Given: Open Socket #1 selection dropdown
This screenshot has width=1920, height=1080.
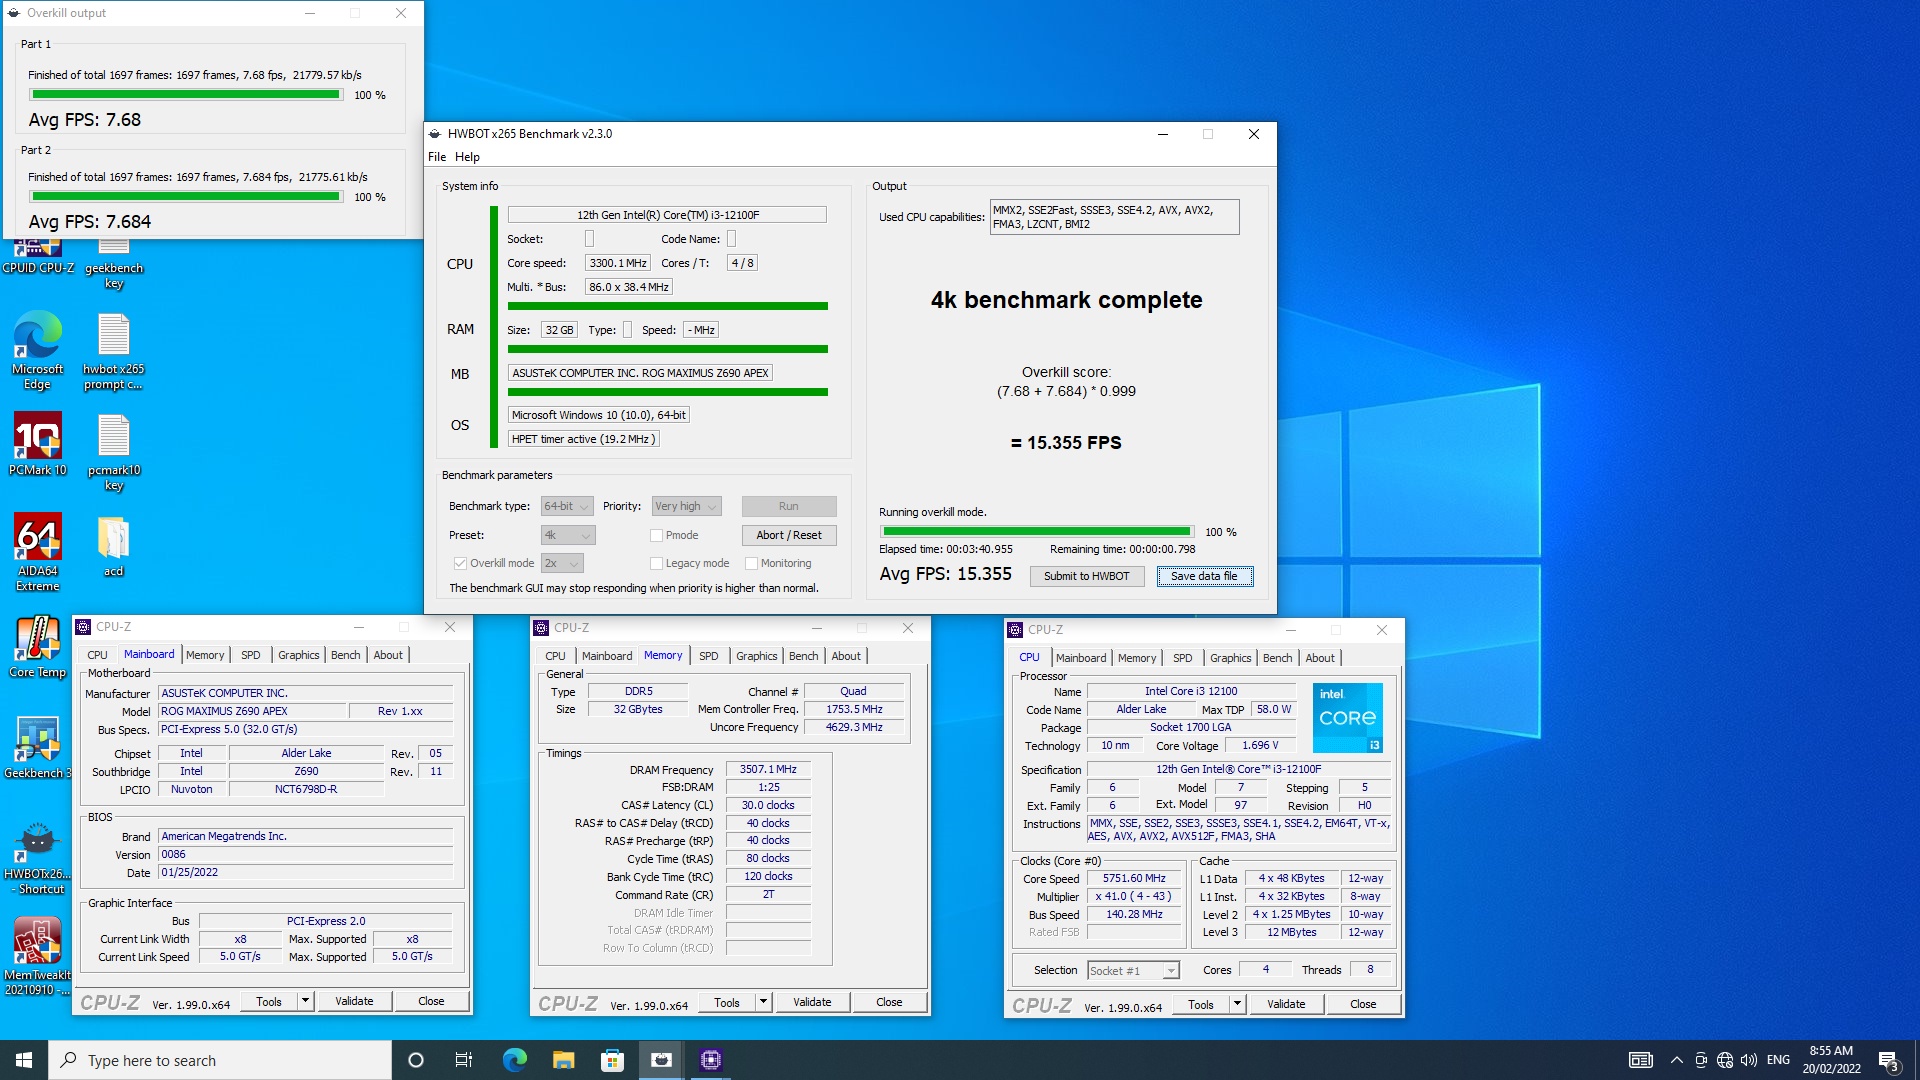Looking at the screenshot, I should click(1133, 970).
